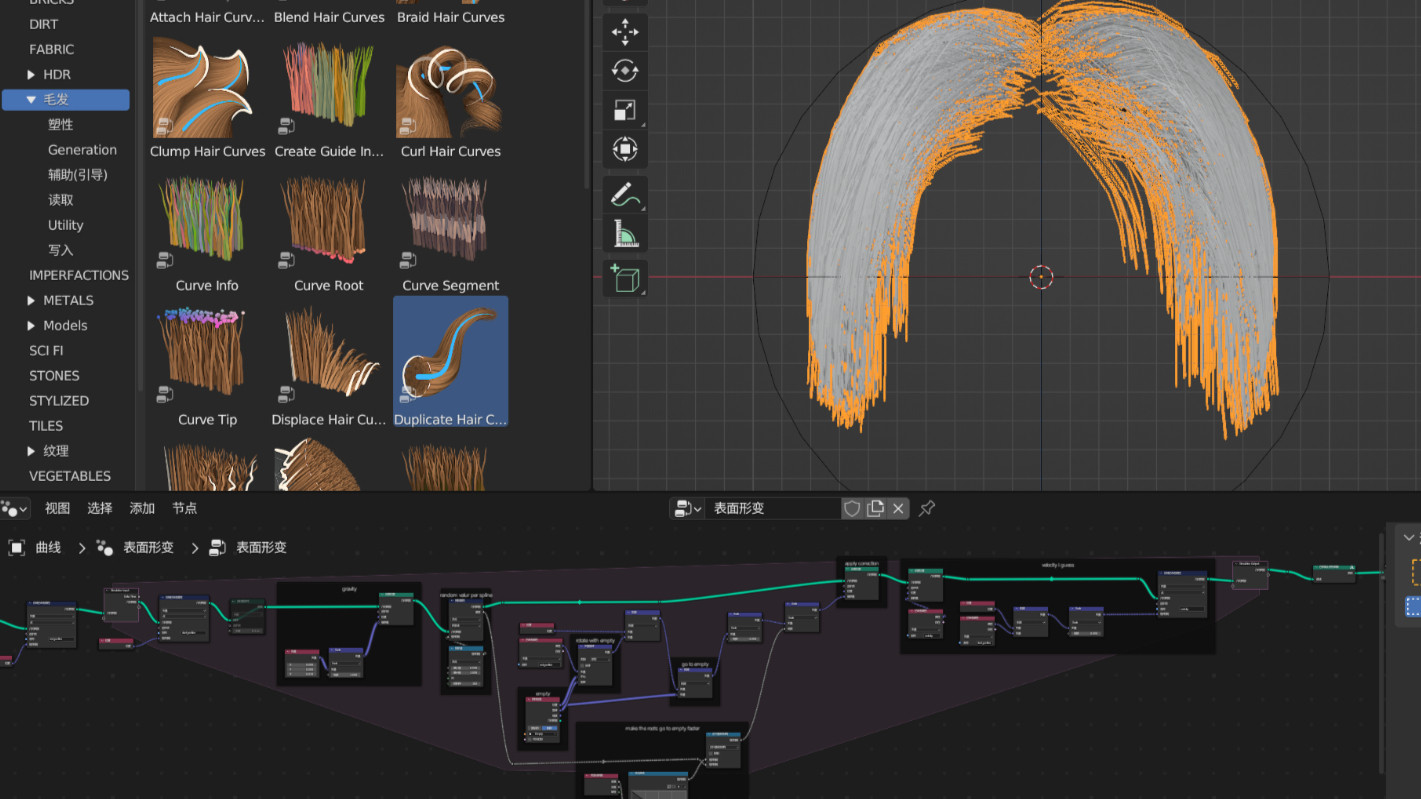This screenshot has width=1421, height=799.
Task: Pick the Annotate pencil tool
Action: point(625,194)
